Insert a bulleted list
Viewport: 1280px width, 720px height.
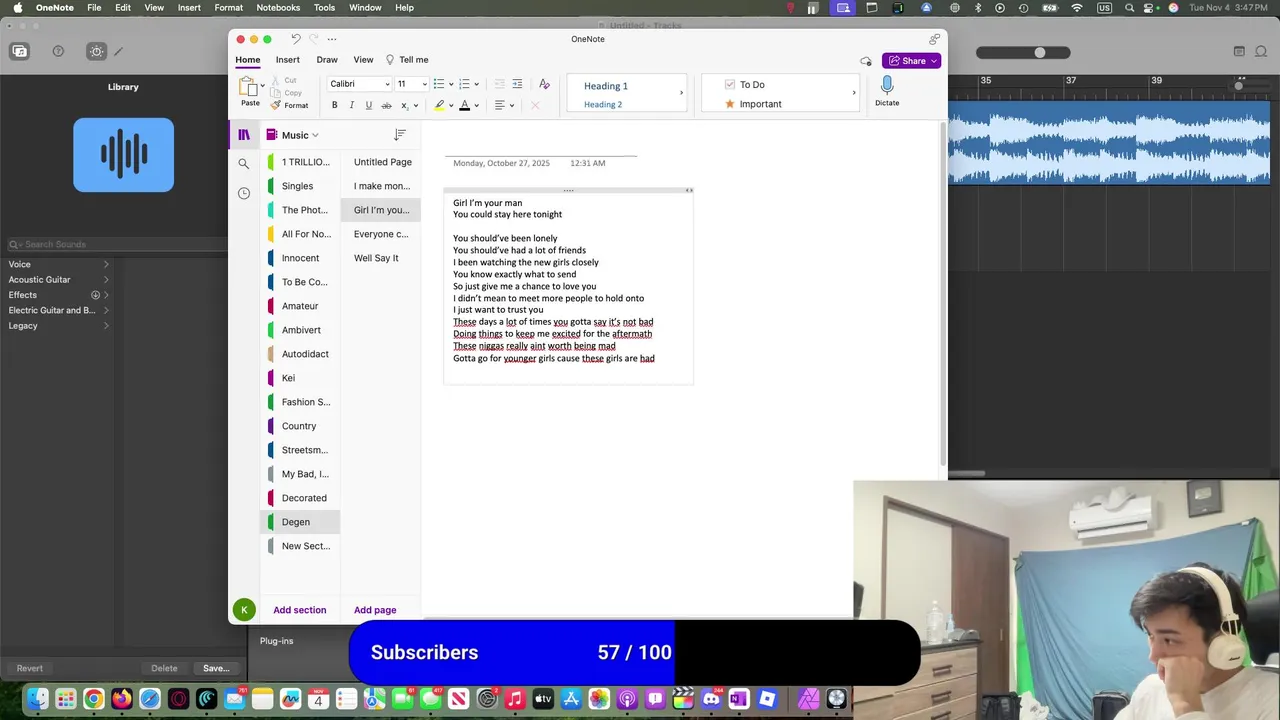point(438,84)
